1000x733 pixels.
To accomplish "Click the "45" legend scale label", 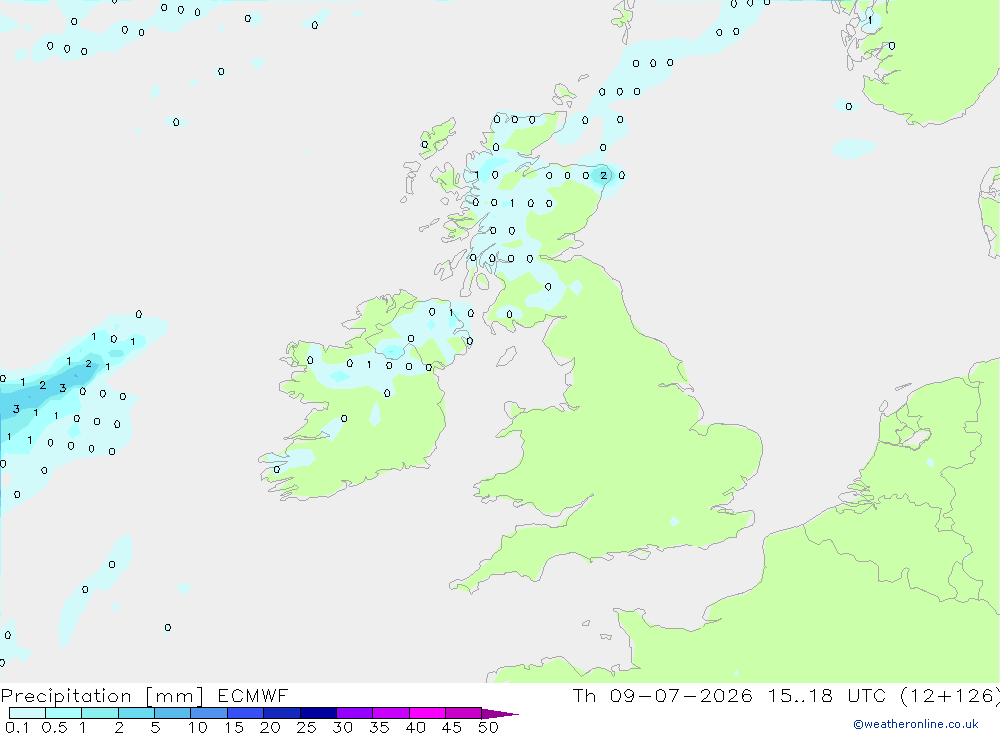I will pos(452,727).
